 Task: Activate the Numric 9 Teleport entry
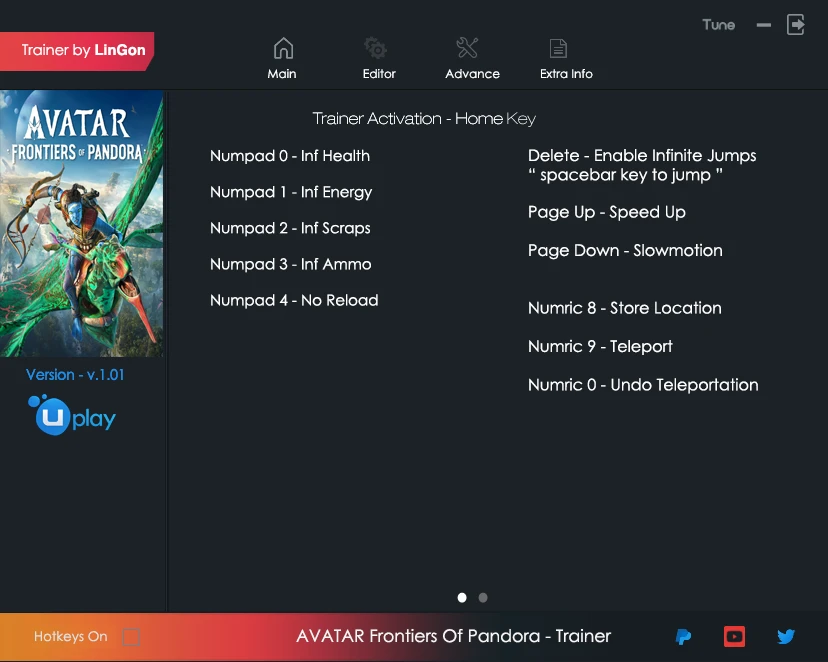(x=600, y=346)
